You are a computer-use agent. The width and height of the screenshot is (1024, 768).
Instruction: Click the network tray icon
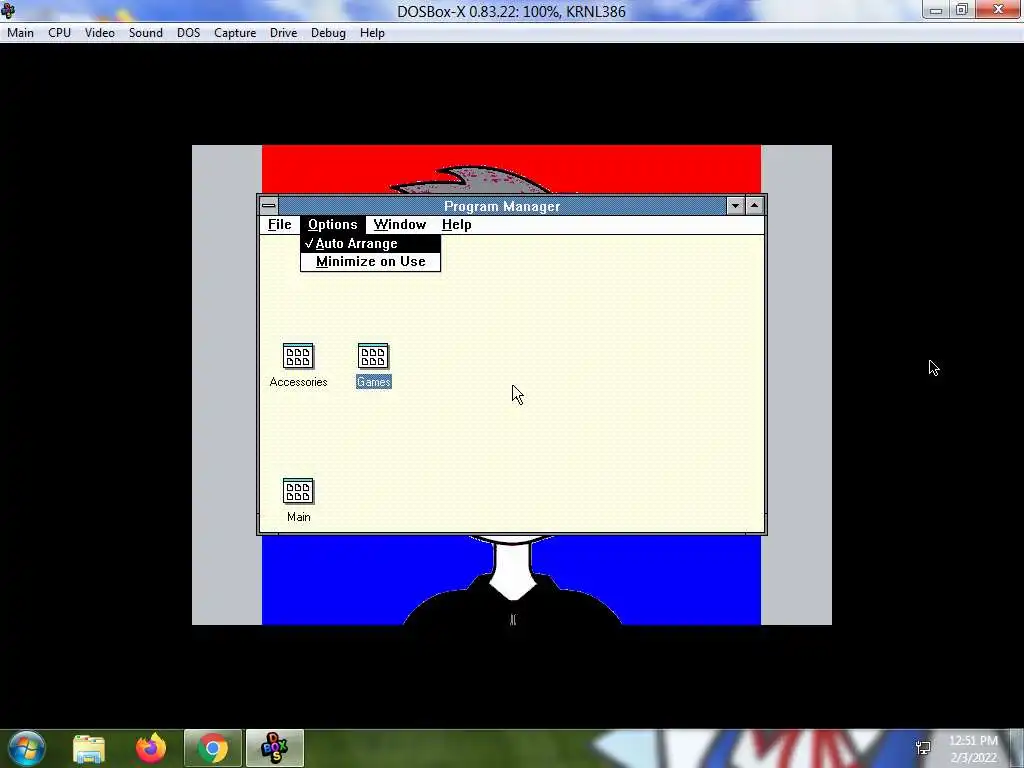click(923, 748)
